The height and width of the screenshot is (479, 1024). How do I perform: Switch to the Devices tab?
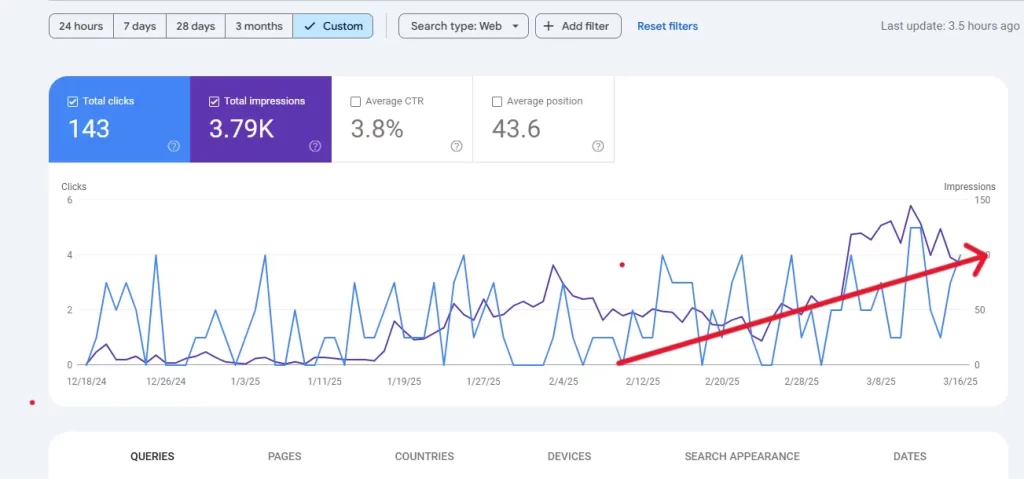point(569,456)
